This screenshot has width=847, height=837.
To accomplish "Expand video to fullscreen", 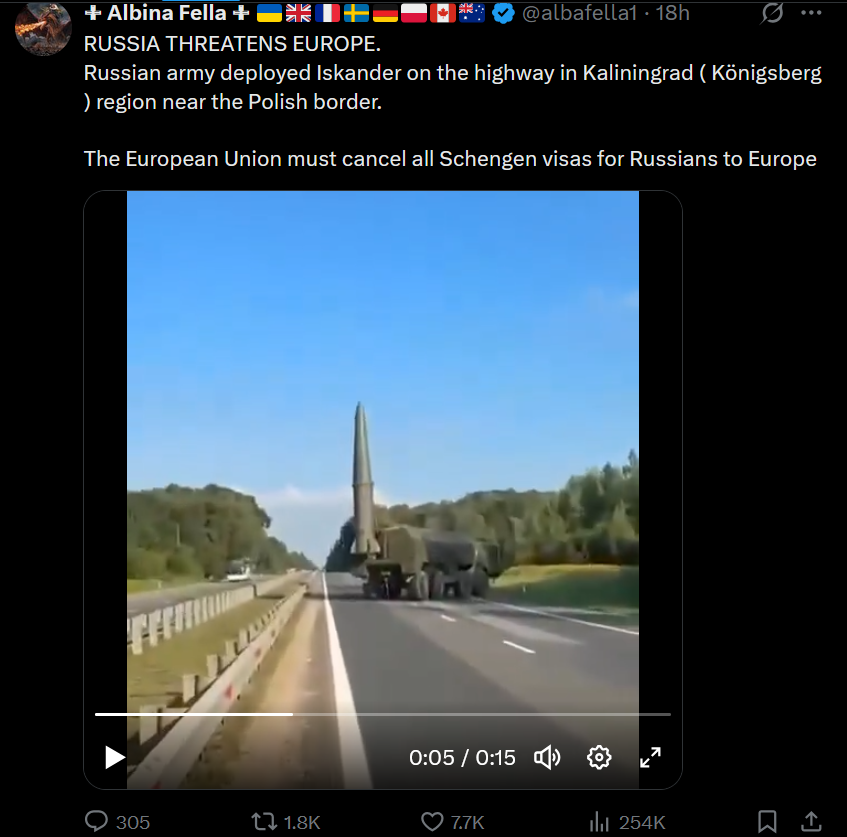I will [650, 758].
